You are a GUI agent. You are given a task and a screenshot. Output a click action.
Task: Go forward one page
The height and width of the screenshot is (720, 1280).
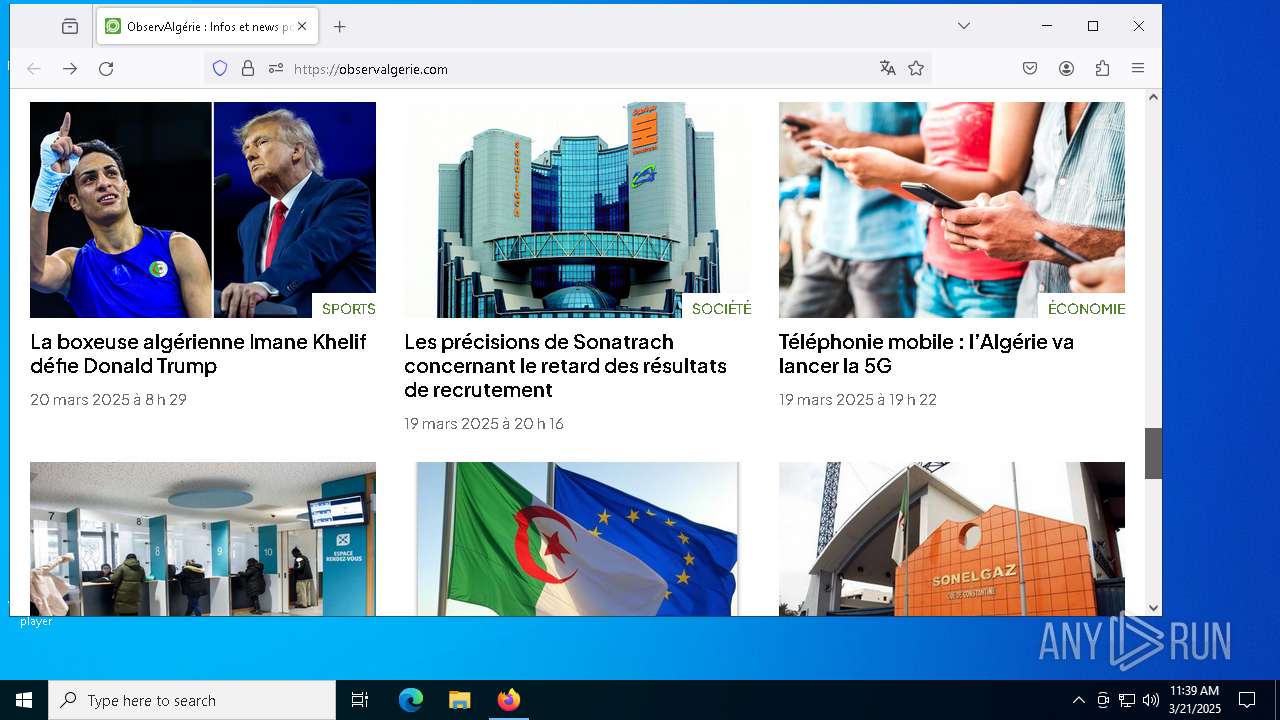pyautogui.click(x=70, y=69)
